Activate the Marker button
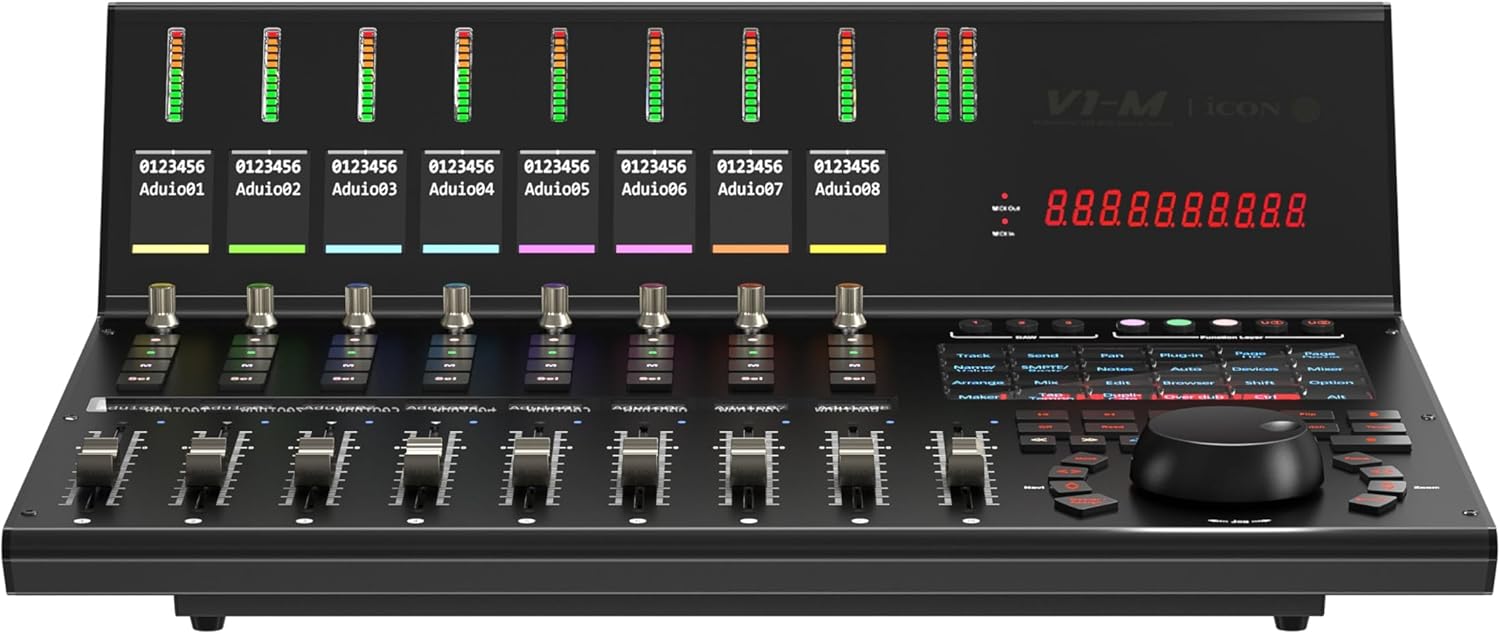The image size is (1500, 634). tap(980, 396)
